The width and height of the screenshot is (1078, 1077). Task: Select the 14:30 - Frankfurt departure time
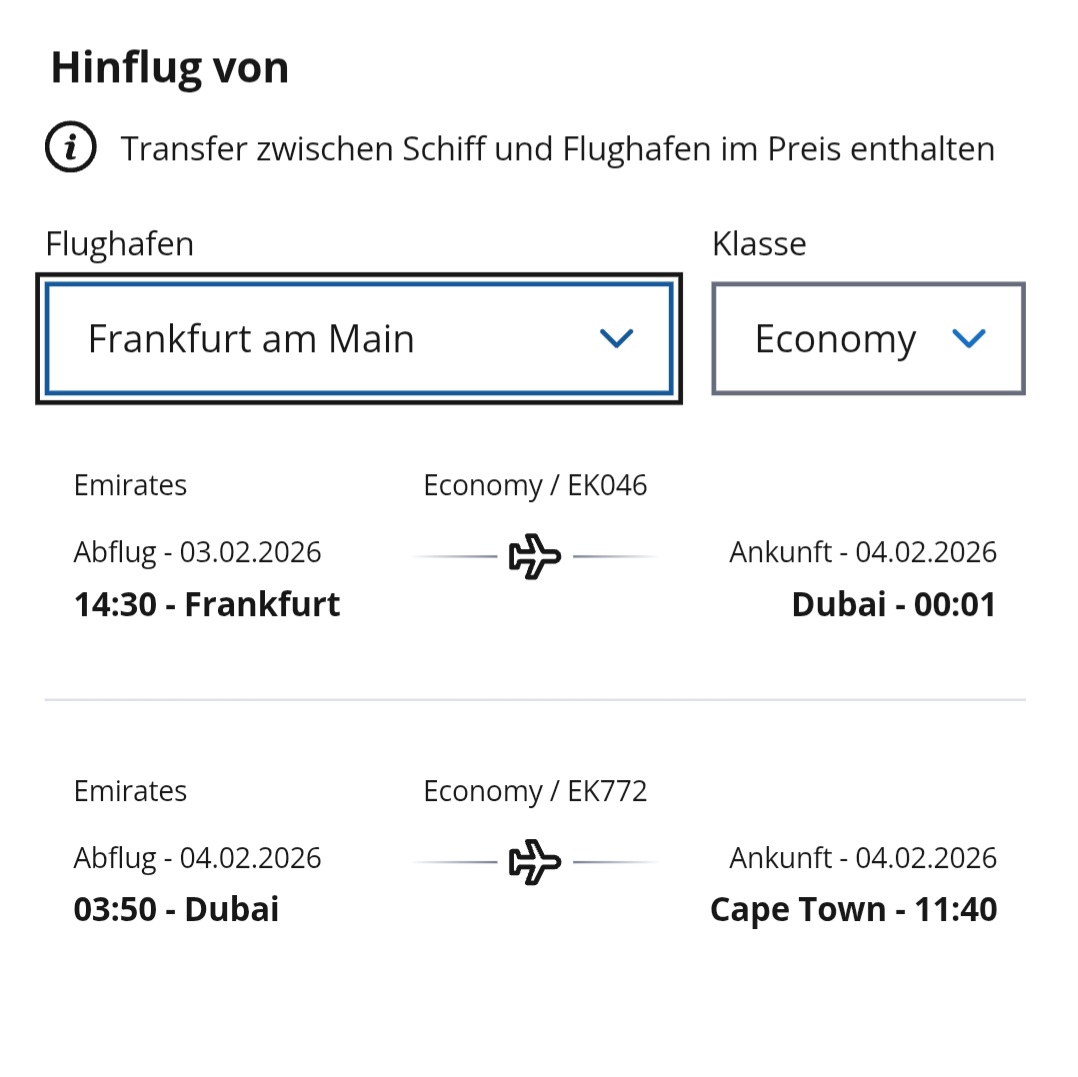[x=207, y=605]
